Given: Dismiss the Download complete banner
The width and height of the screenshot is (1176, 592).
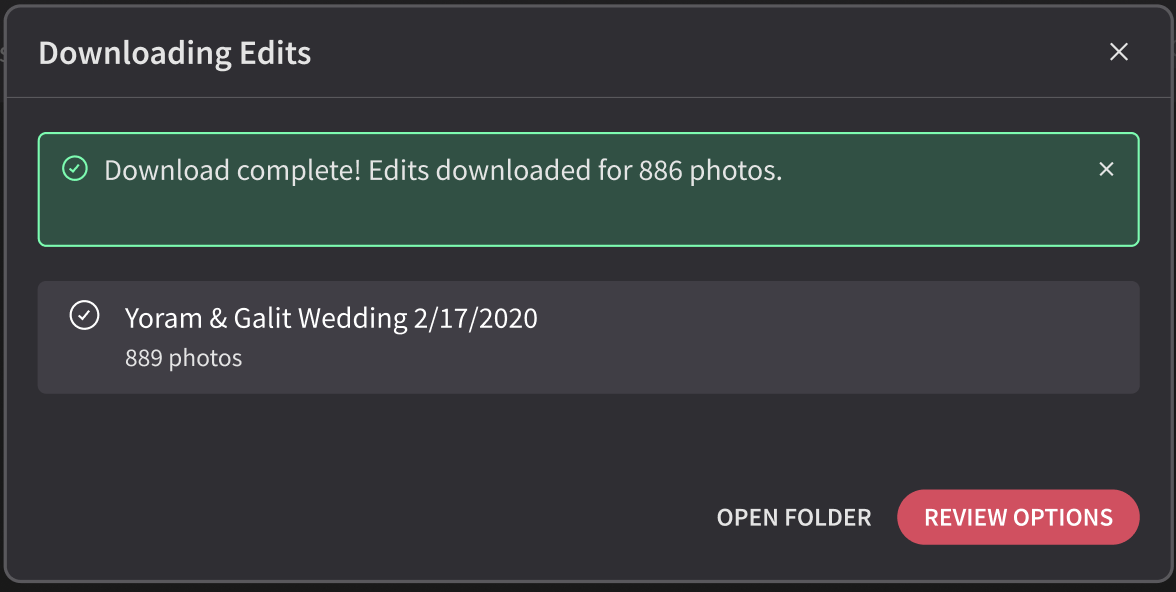Looking at the screenshot, I should tap(1106, 170).
